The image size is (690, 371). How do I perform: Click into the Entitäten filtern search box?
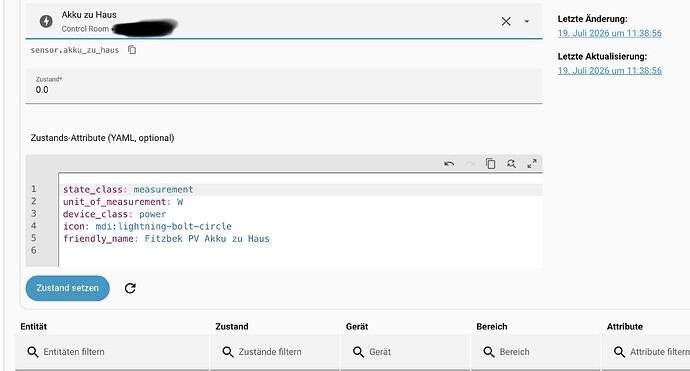[x=112, y=352]
